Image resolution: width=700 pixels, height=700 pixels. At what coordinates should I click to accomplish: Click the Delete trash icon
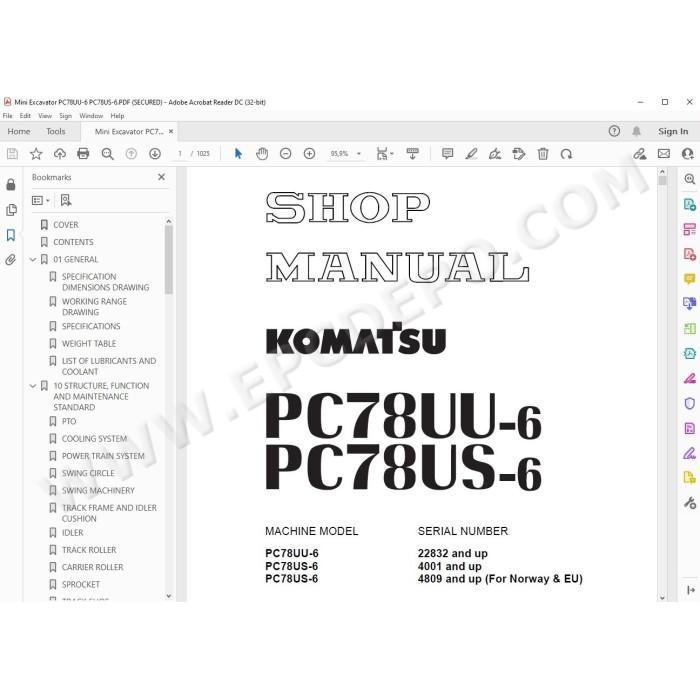click(x=543, y=154)
